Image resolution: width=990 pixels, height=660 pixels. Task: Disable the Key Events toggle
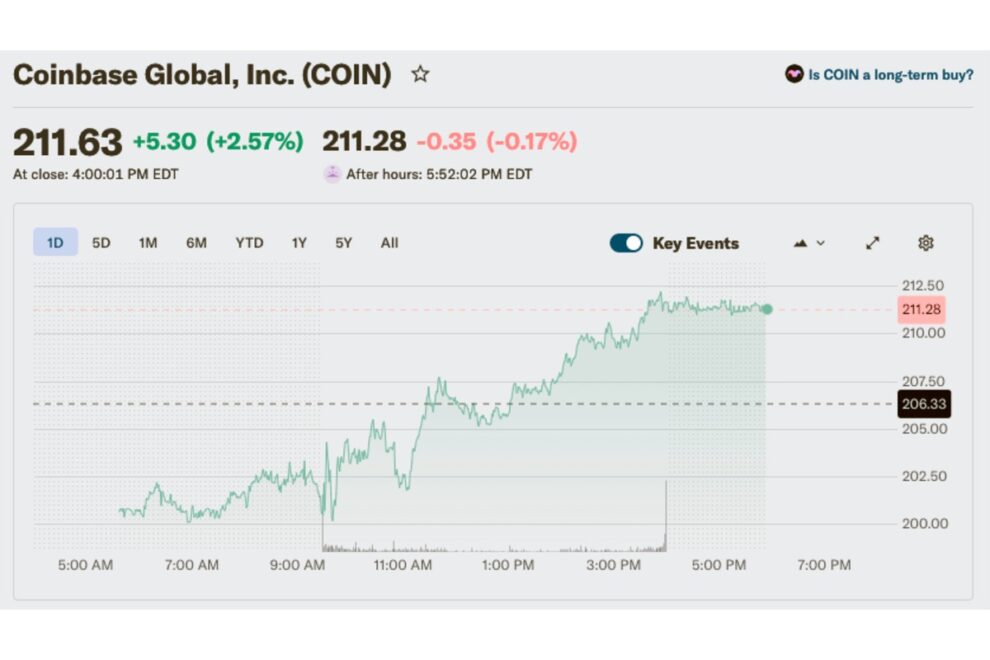(x=625, y=242)
